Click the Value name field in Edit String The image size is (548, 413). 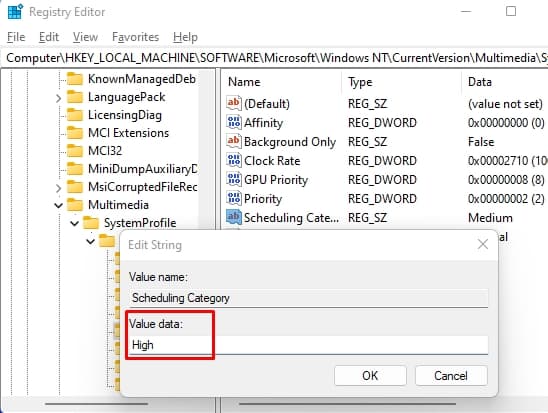click(308, 298)
